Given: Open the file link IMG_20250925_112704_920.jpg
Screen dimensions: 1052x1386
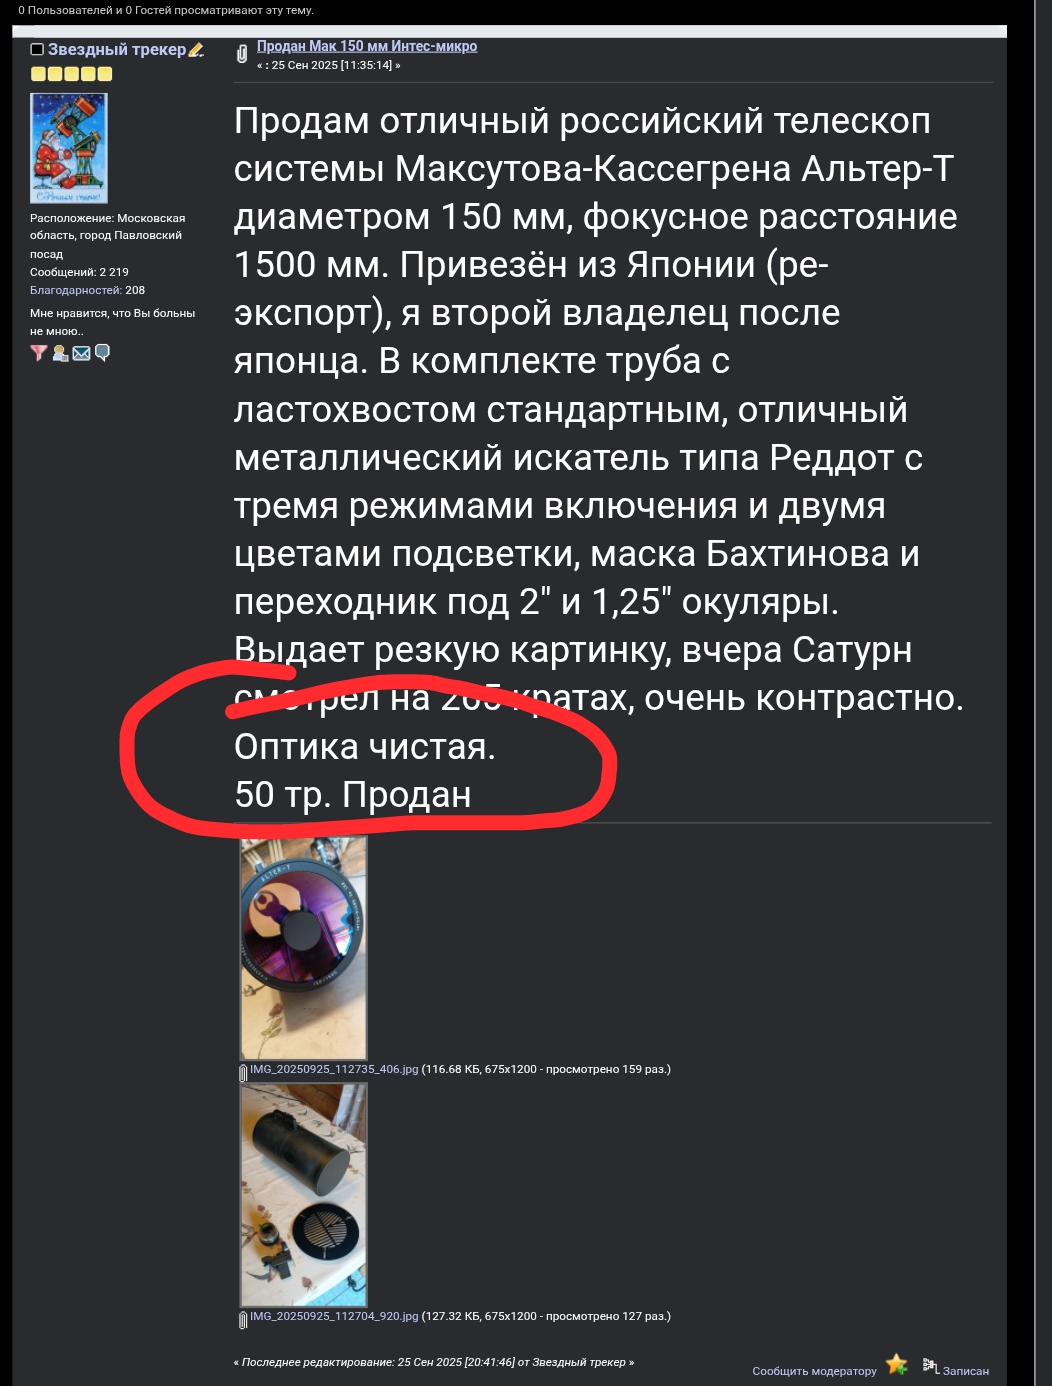Looking at the screenshot, I should point(334,1316).
